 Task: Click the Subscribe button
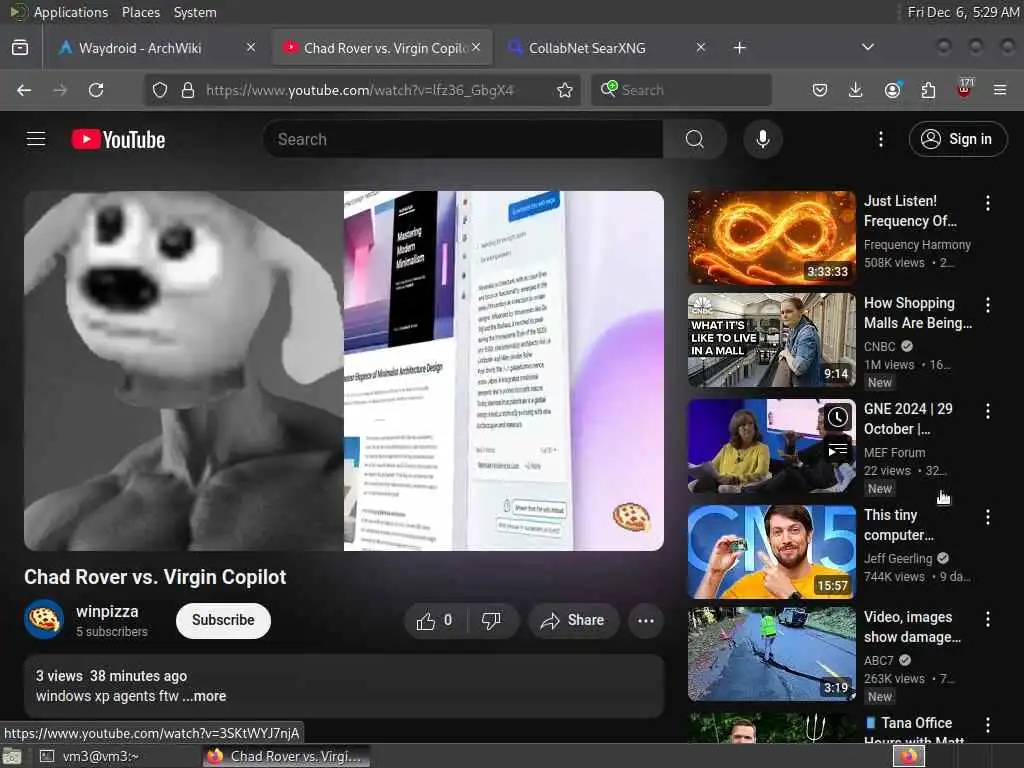tap(223, 620)
